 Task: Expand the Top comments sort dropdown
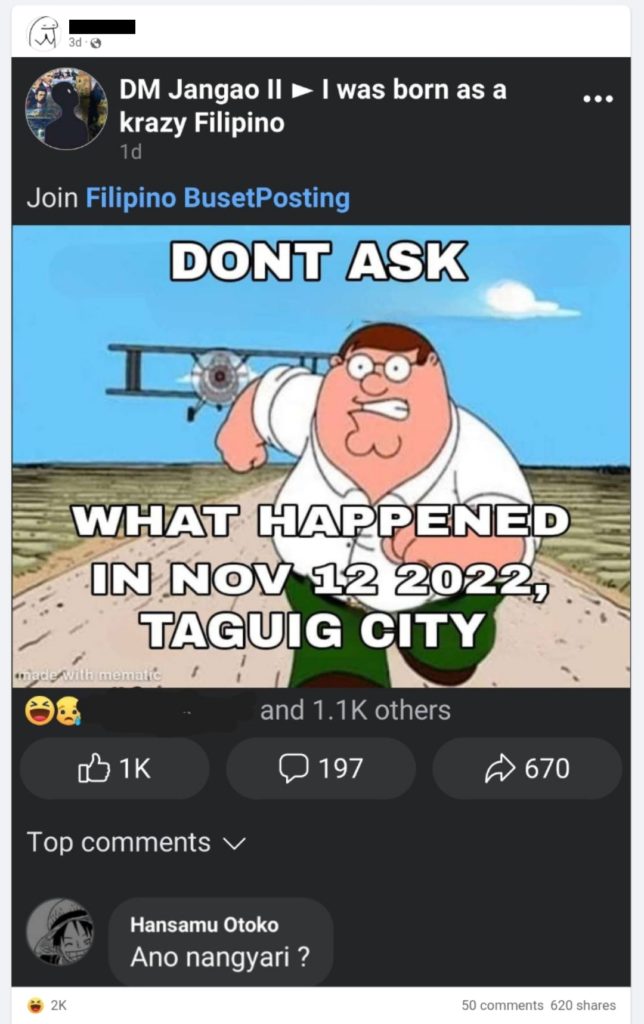pyautogui.click(x=136, y=842)
